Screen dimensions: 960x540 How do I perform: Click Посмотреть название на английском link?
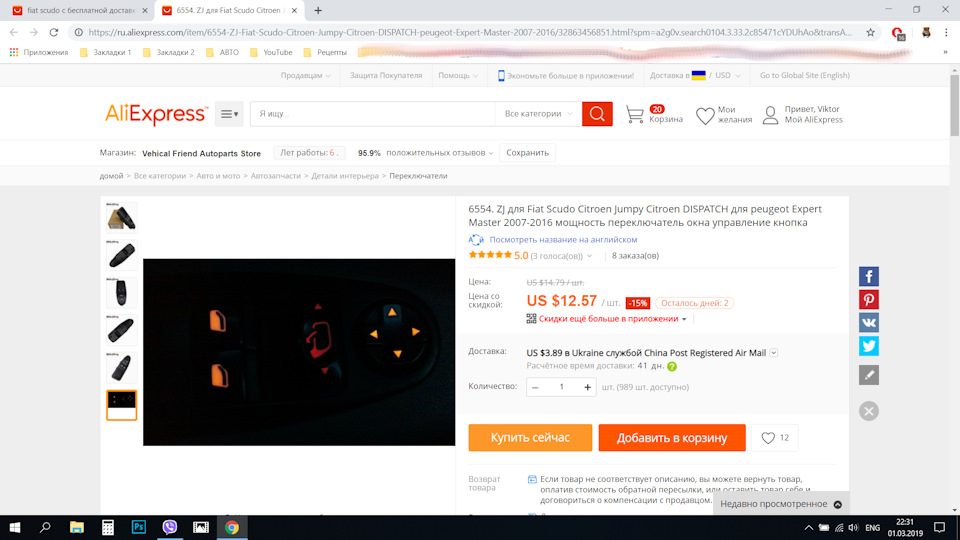(563, 239)
